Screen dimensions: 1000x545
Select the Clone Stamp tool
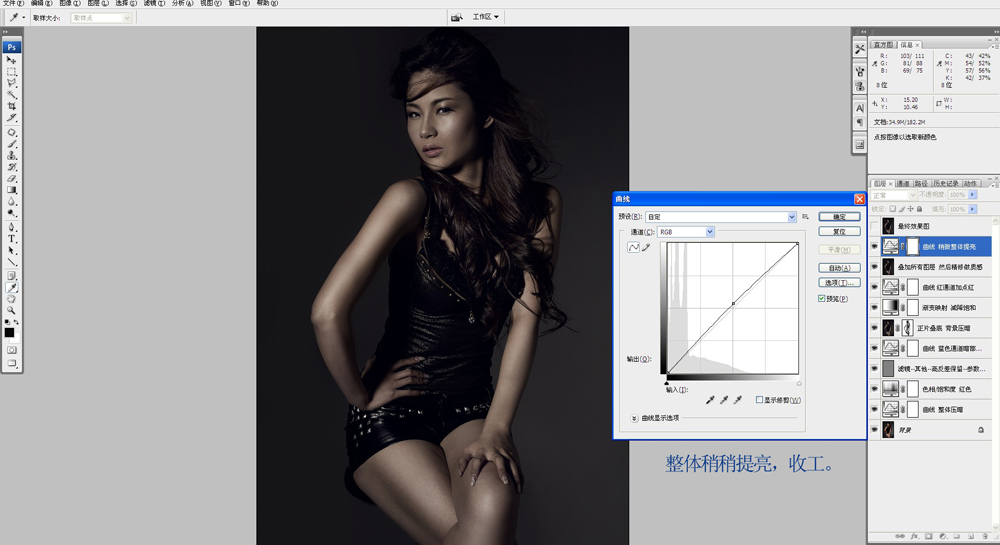tap(11, 156)
